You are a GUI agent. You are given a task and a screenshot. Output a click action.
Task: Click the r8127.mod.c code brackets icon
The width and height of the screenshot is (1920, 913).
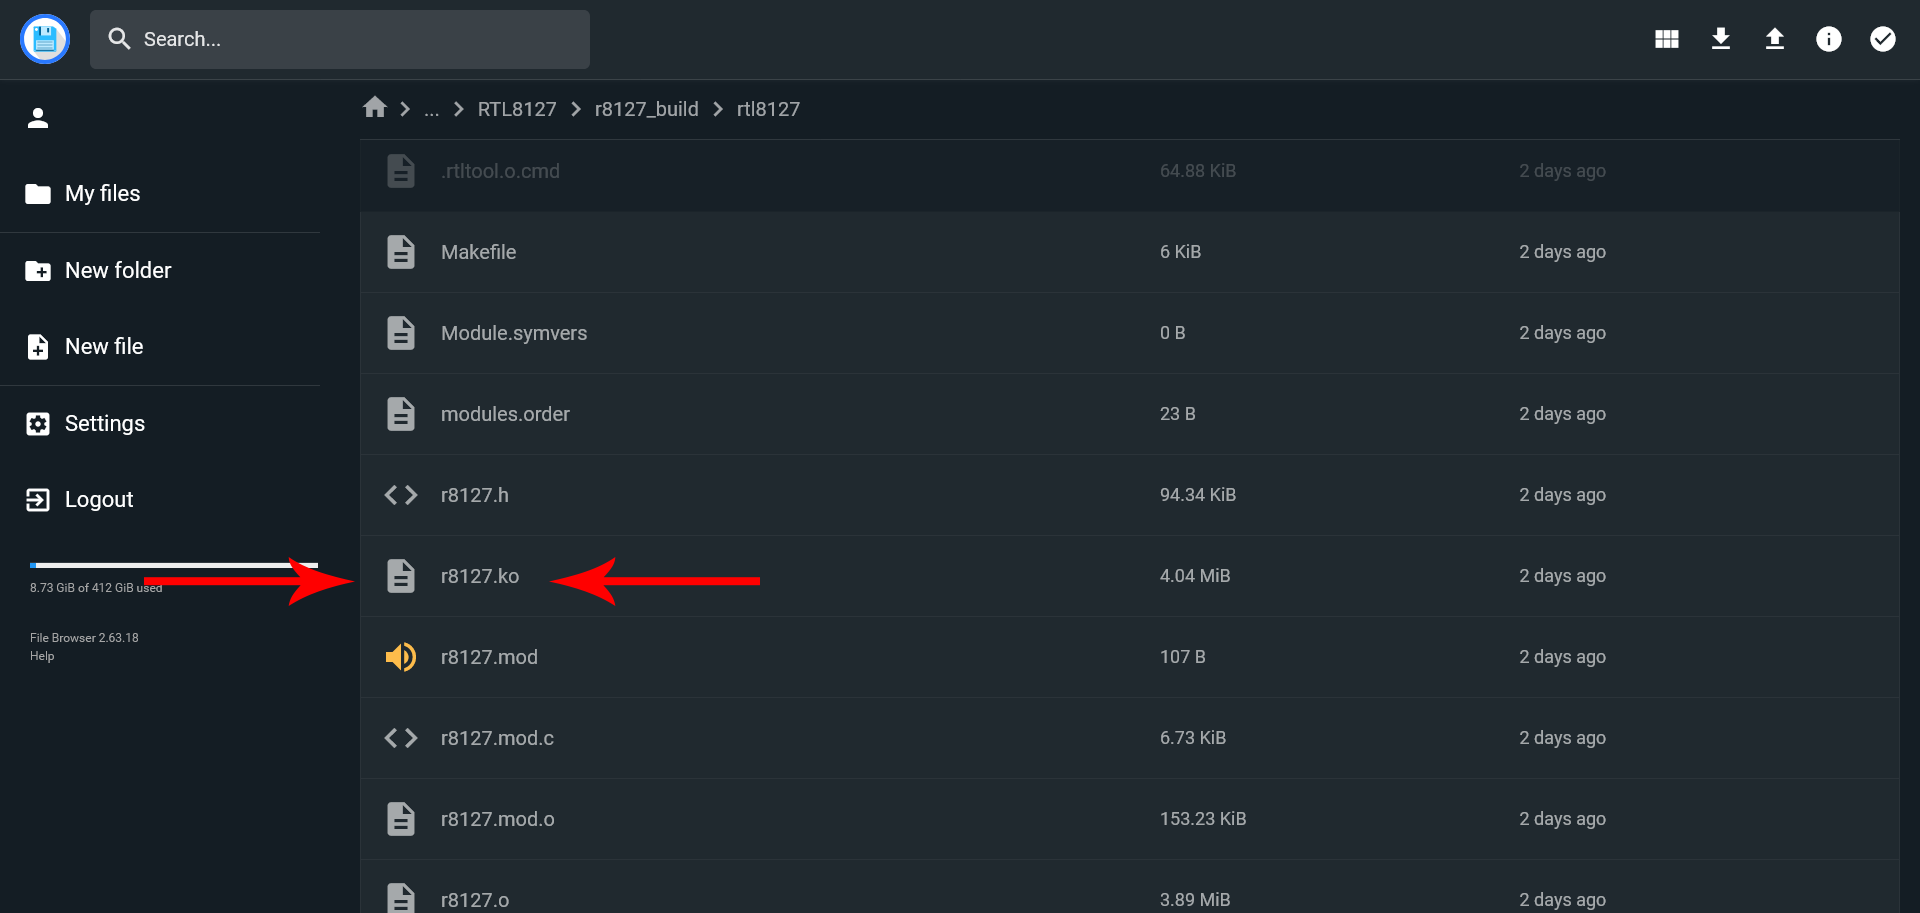point(401,738)
